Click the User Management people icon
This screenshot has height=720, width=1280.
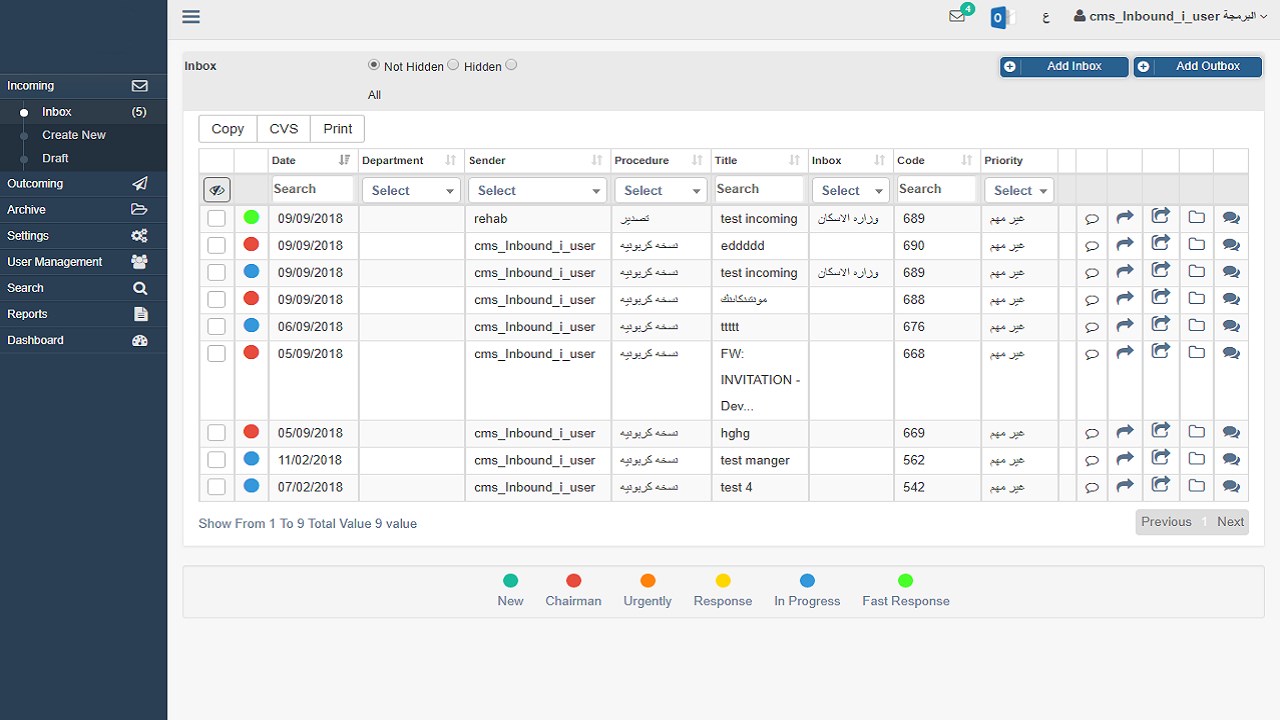140,262
